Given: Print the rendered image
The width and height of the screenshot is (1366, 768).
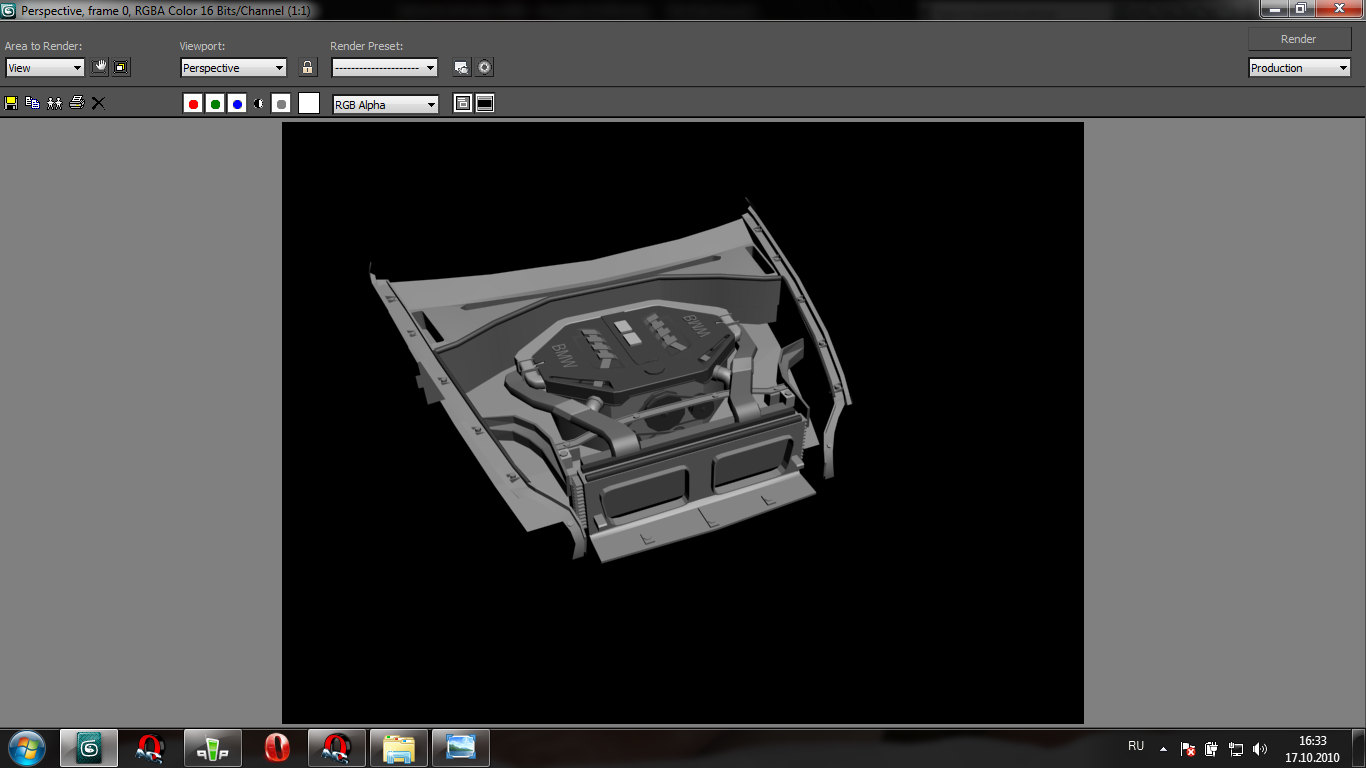Looking at the screenshot, I should (x=76, y=103).
